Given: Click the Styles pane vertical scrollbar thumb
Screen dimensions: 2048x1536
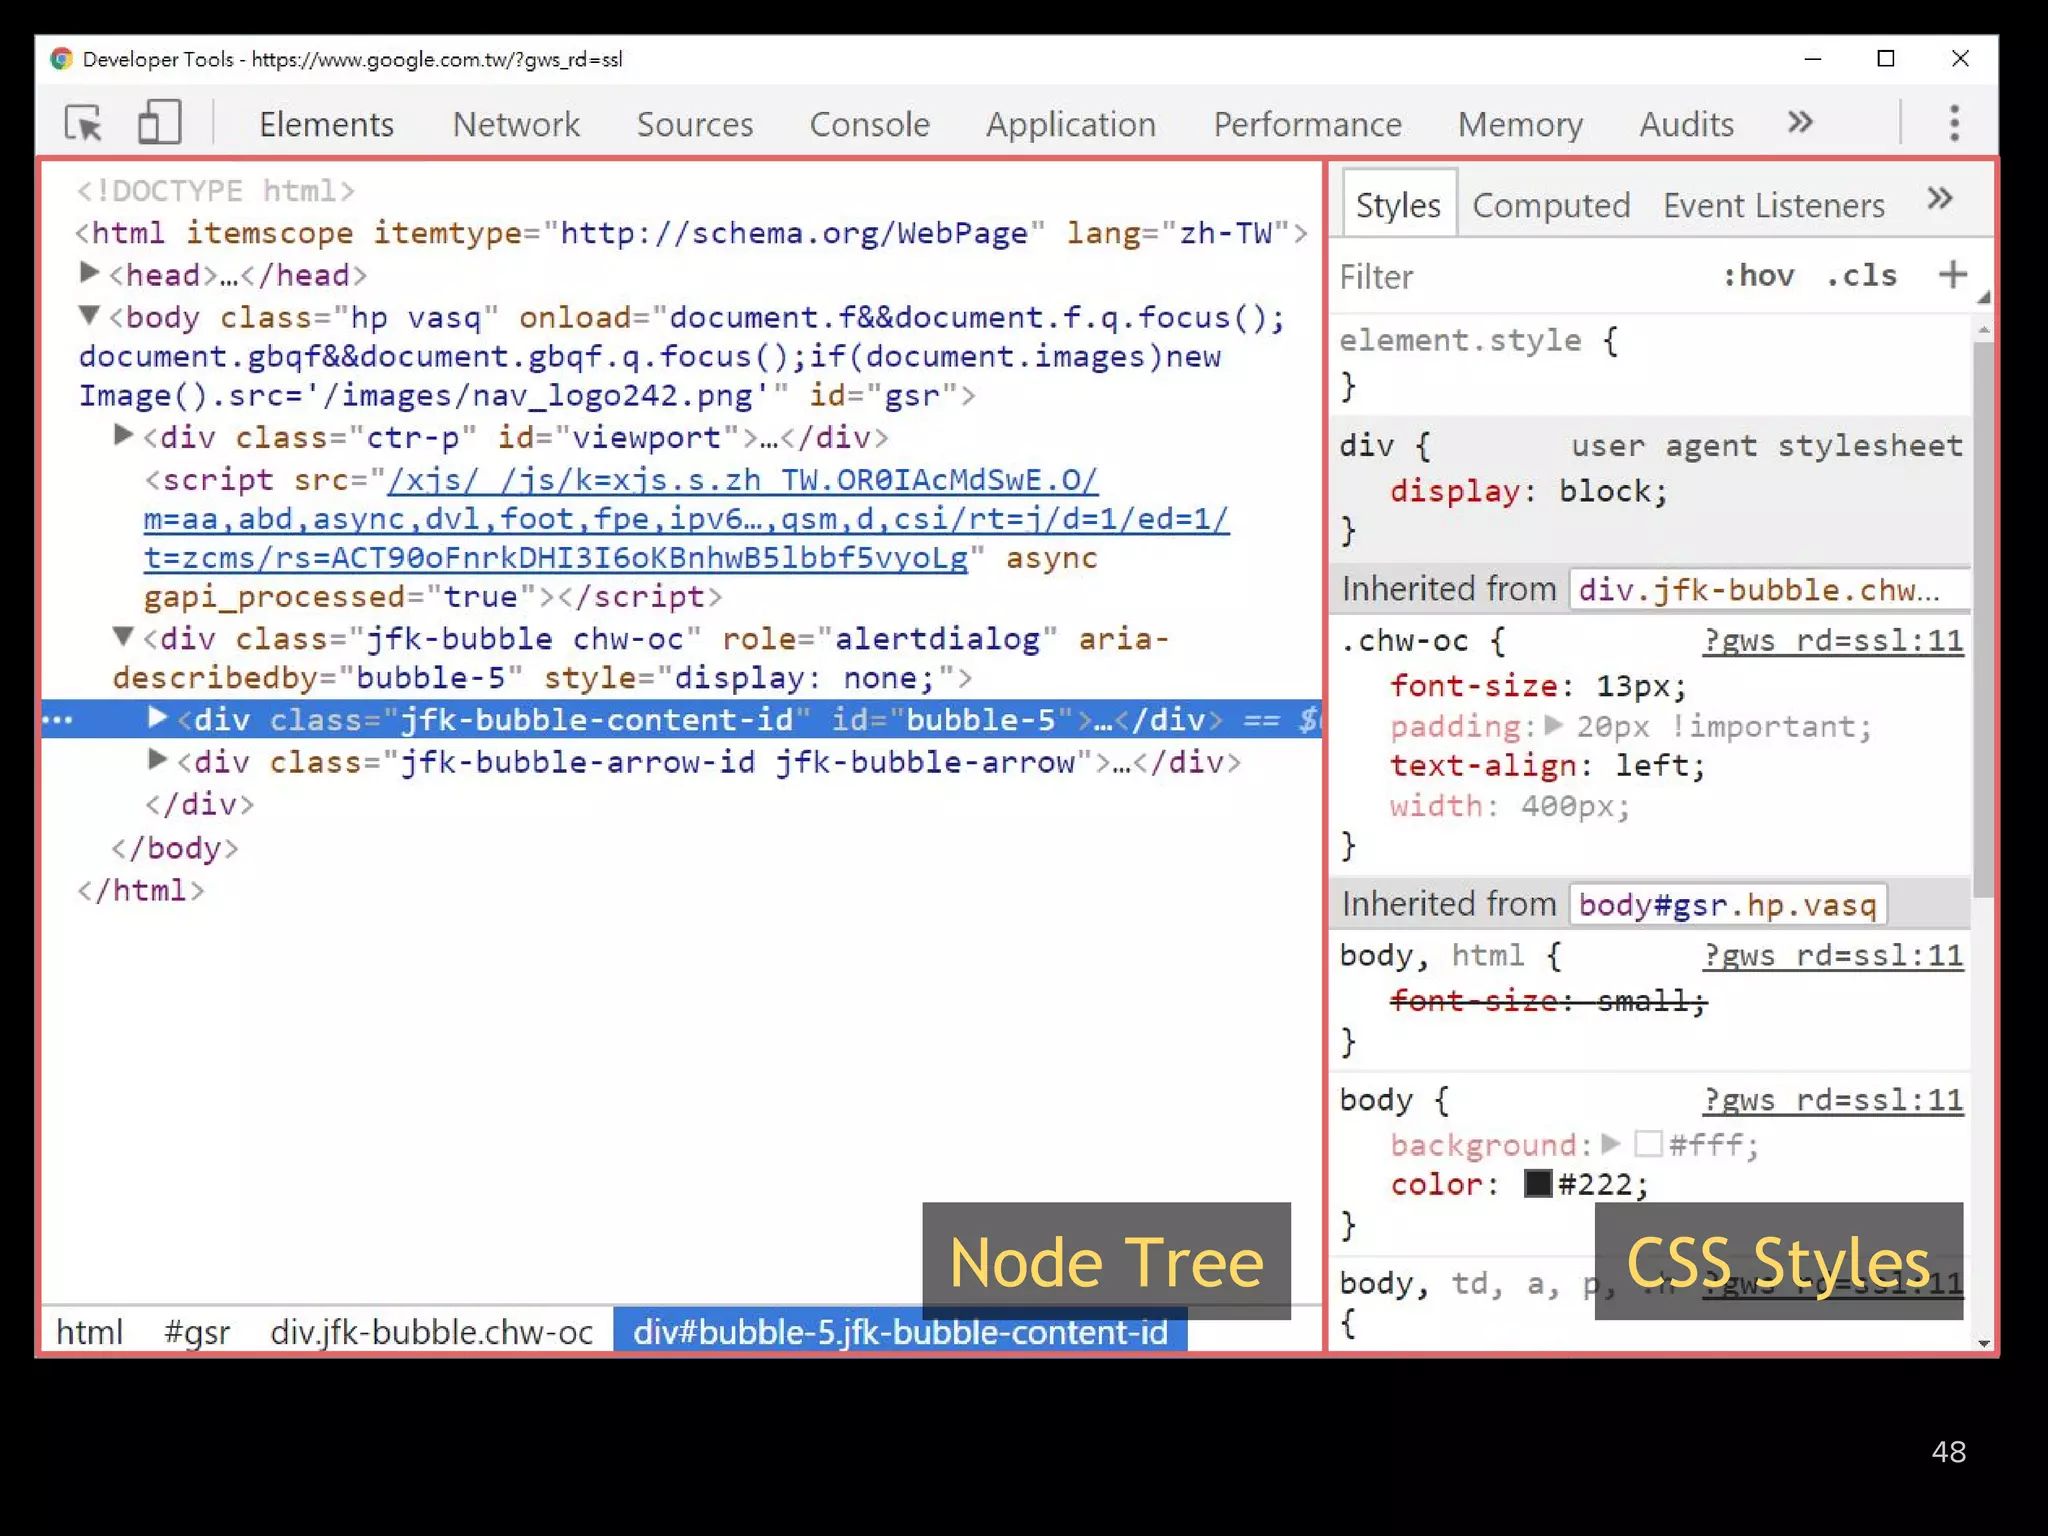Looking at the screenshot, I should point(1983,620).
